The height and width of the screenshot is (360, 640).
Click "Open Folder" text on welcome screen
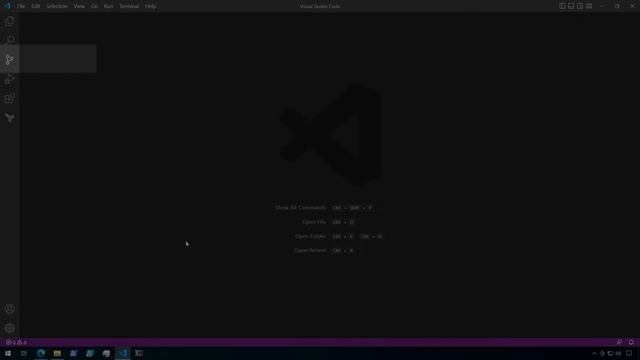click(x=310, y=236)
